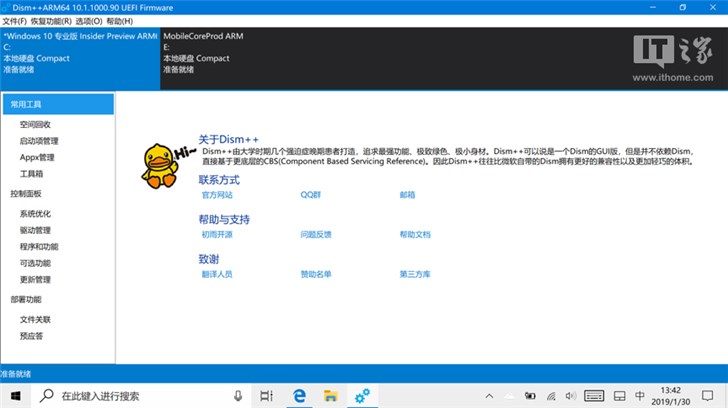This screenshot has height=408, width=728.
Task: Click the 赞助名单 link
Action: 316,274
